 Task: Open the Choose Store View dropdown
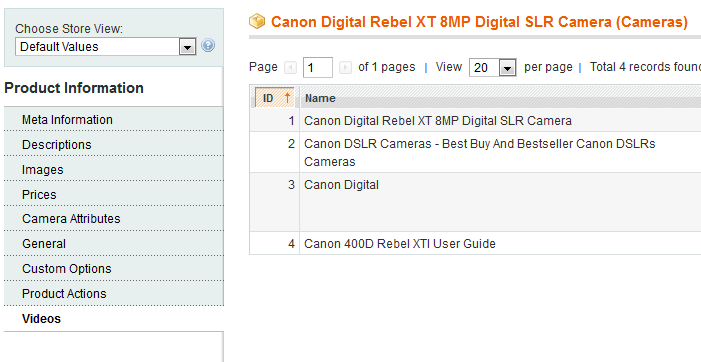coord(106,46)
